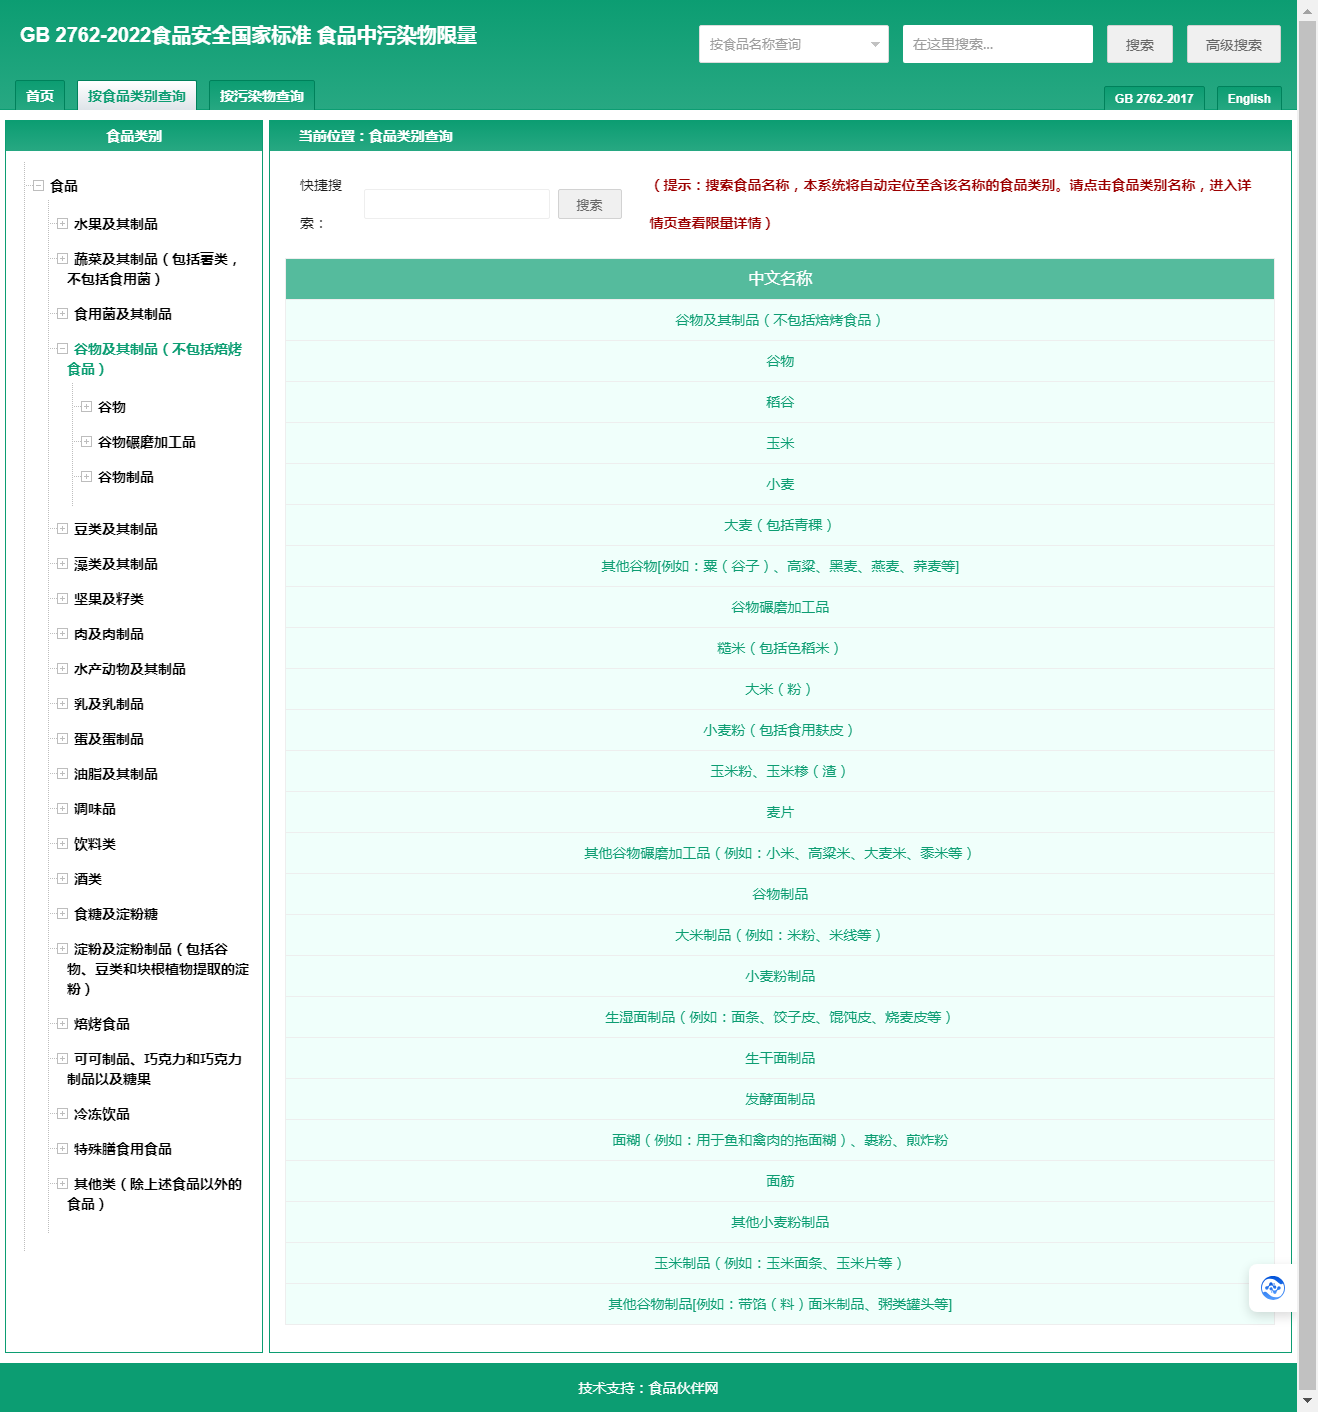Open the 稻谷 link in the table
The width and height of the screenshot is (1318, 1412).
tap(780, 402)
